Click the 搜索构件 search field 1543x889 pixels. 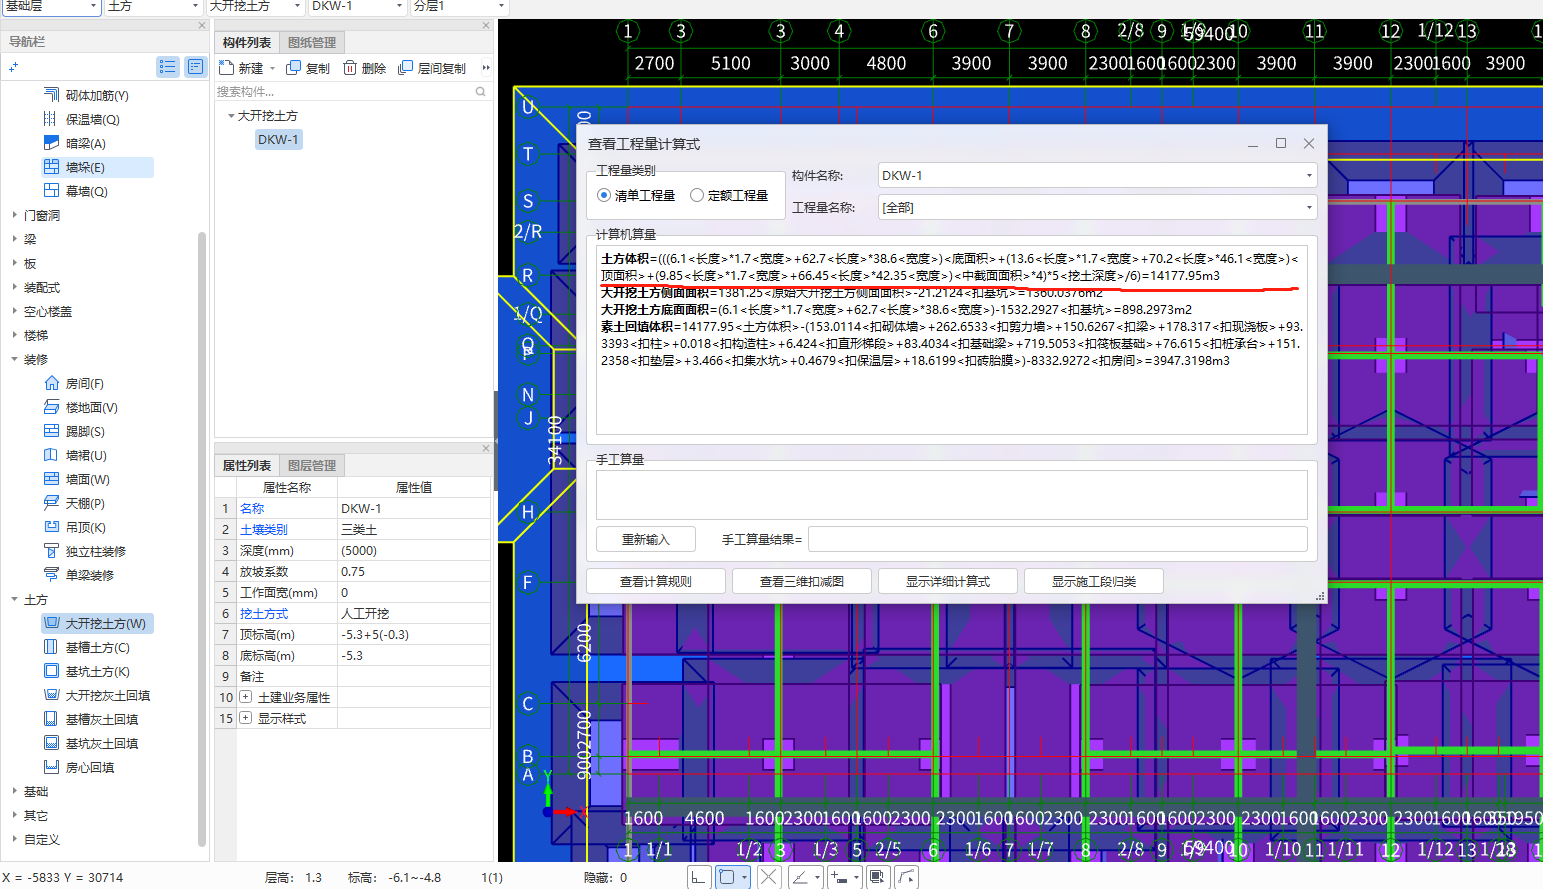click(353, 91)
